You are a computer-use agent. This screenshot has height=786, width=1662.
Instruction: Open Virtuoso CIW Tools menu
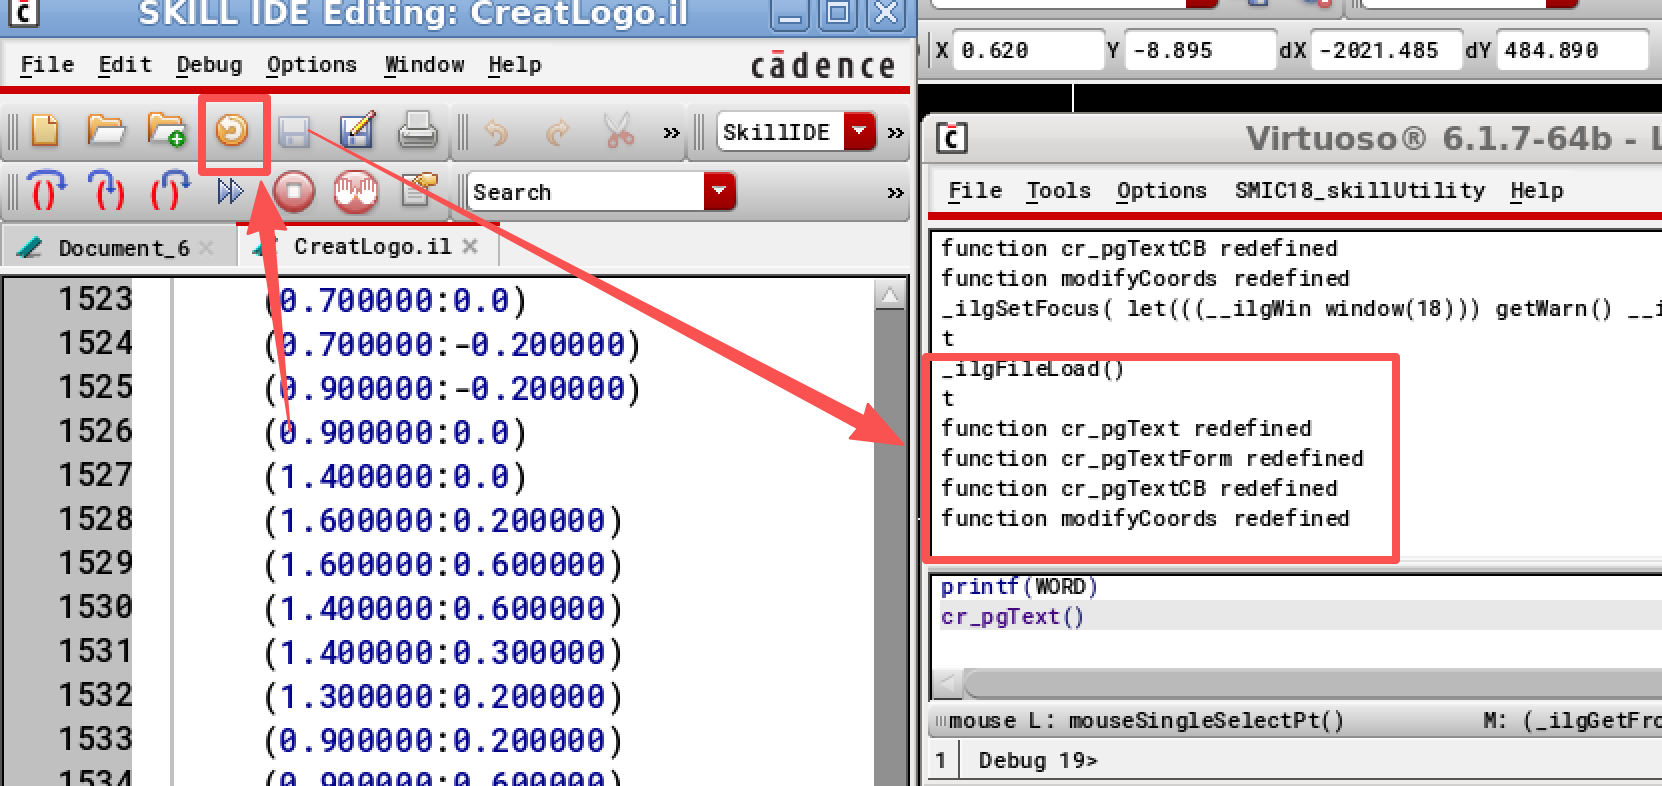coord(1058,191)
